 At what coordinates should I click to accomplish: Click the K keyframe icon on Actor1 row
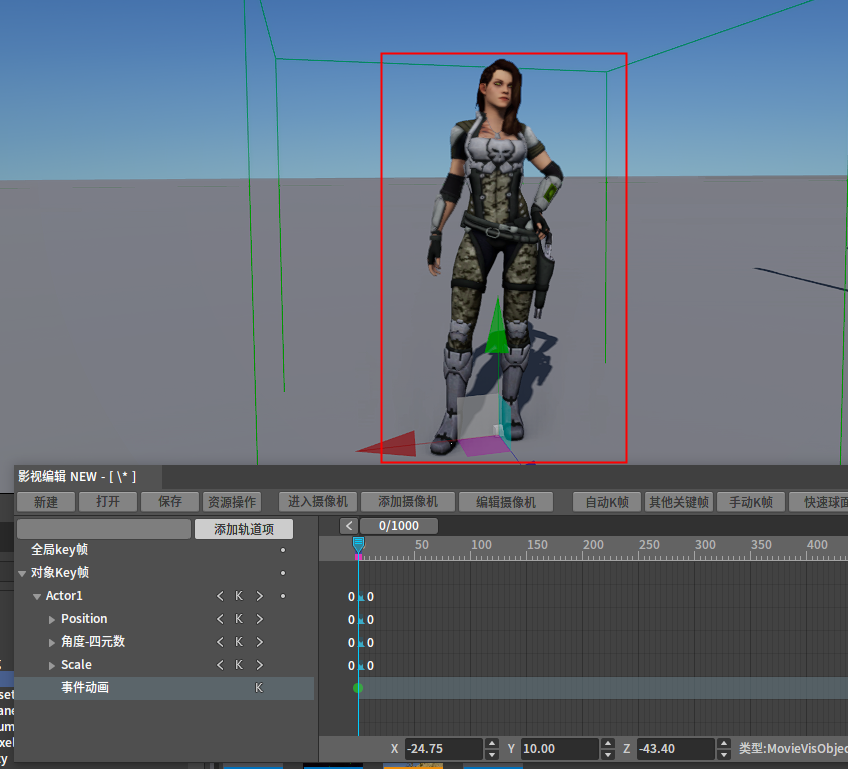pos(239,596)
